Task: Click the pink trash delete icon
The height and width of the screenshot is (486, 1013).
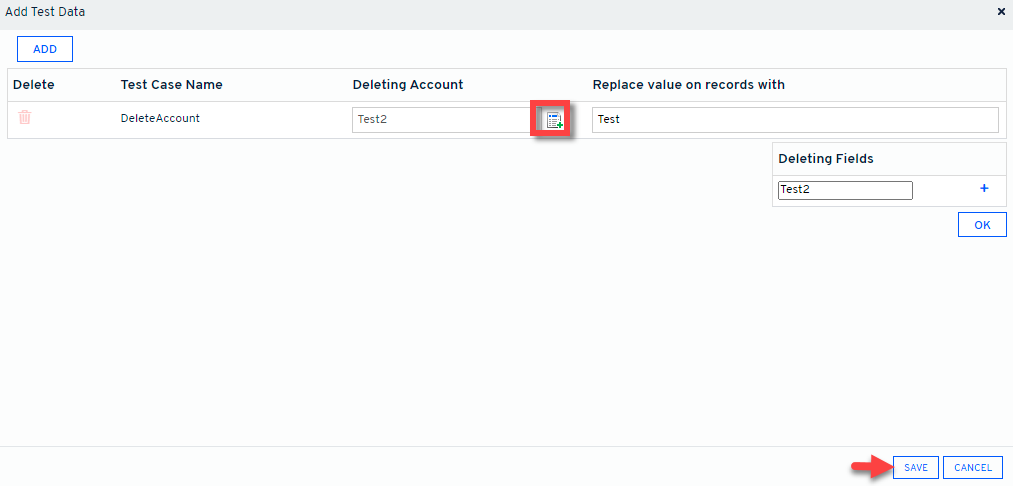Action: [x=25, y=118]
